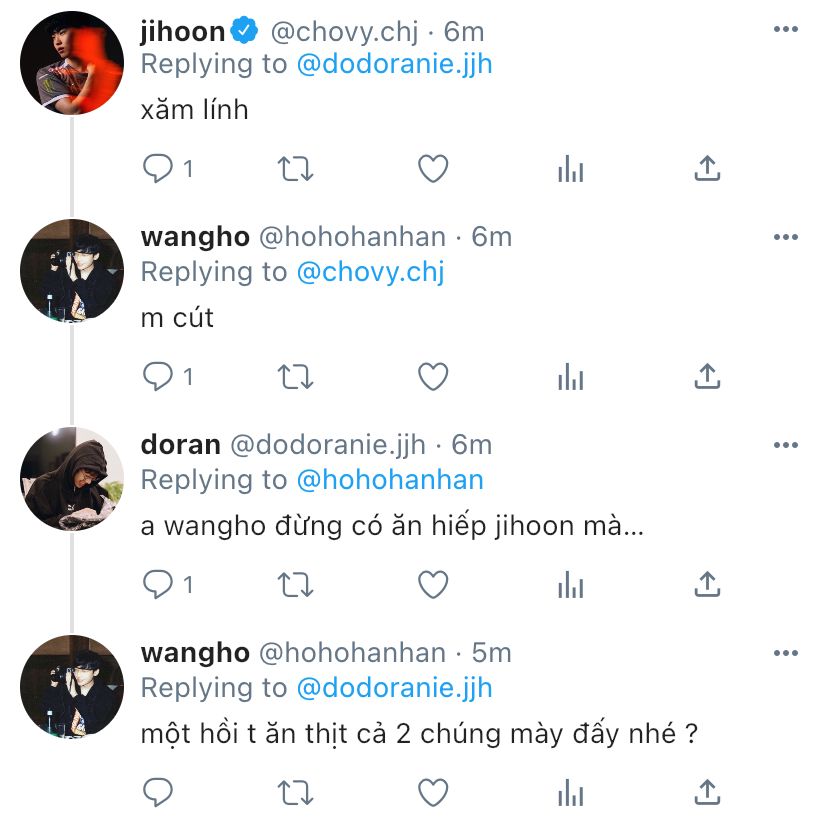The image size is (828, 820).
Task: Open jihoon's profile picture
Action: [x=72, y=63]
